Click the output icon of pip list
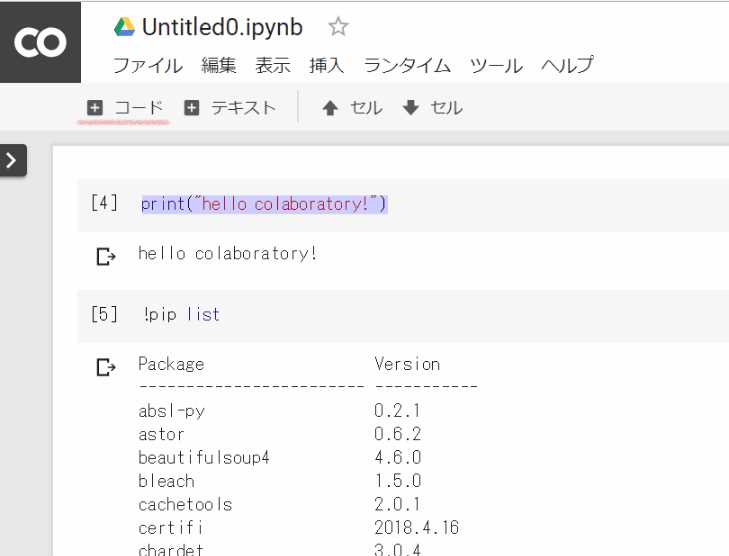Image resolution: width=729 pixels, height=556 pixels. coord(105,367)
